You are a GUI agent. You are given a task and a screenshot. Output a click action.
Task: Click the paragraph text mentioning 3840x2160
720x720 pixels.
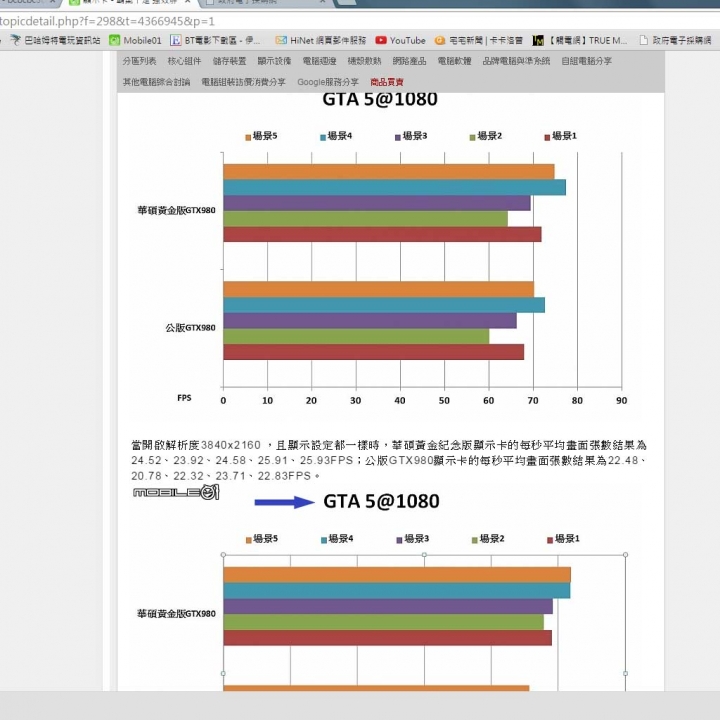389,460
